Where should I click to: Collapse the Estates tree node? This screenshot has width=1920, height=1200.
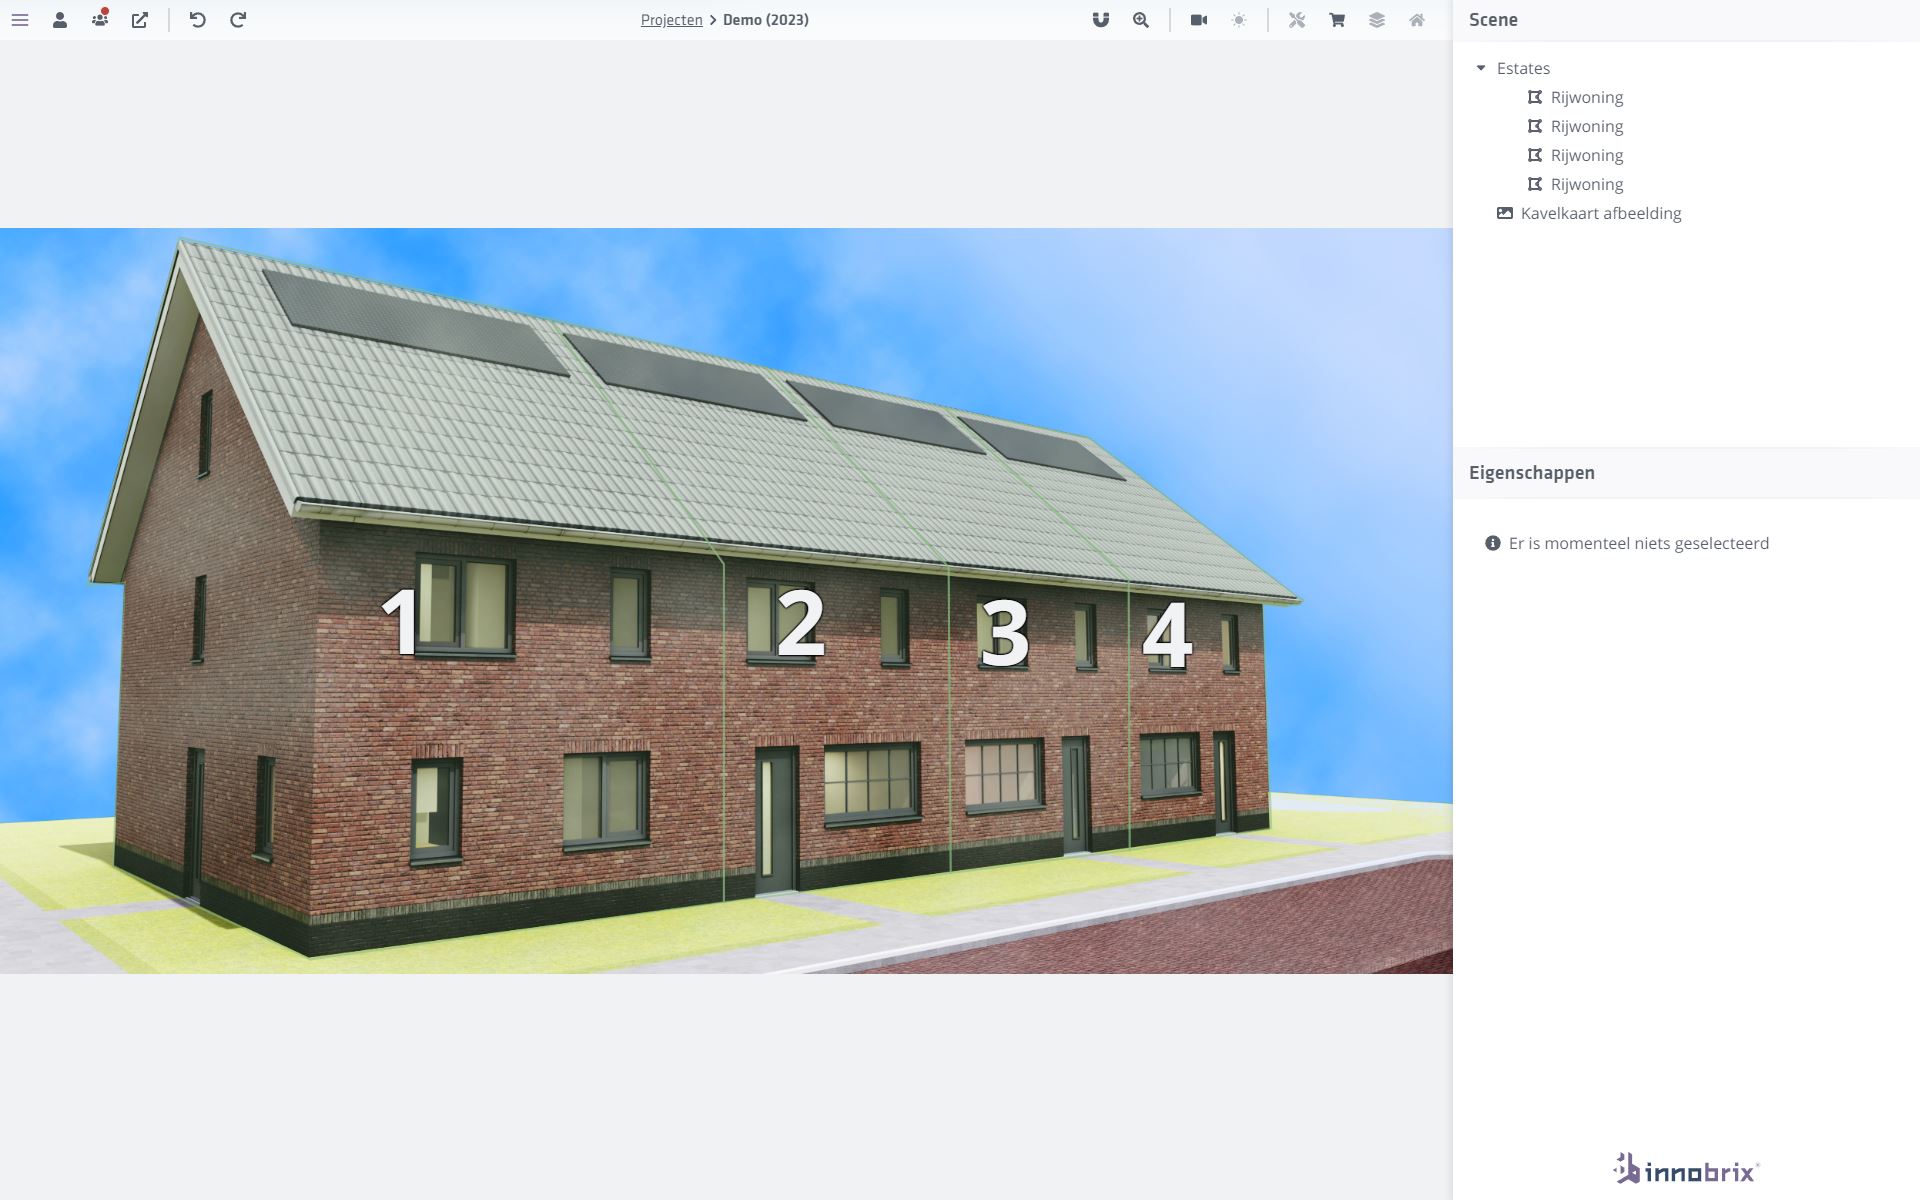1481,67
